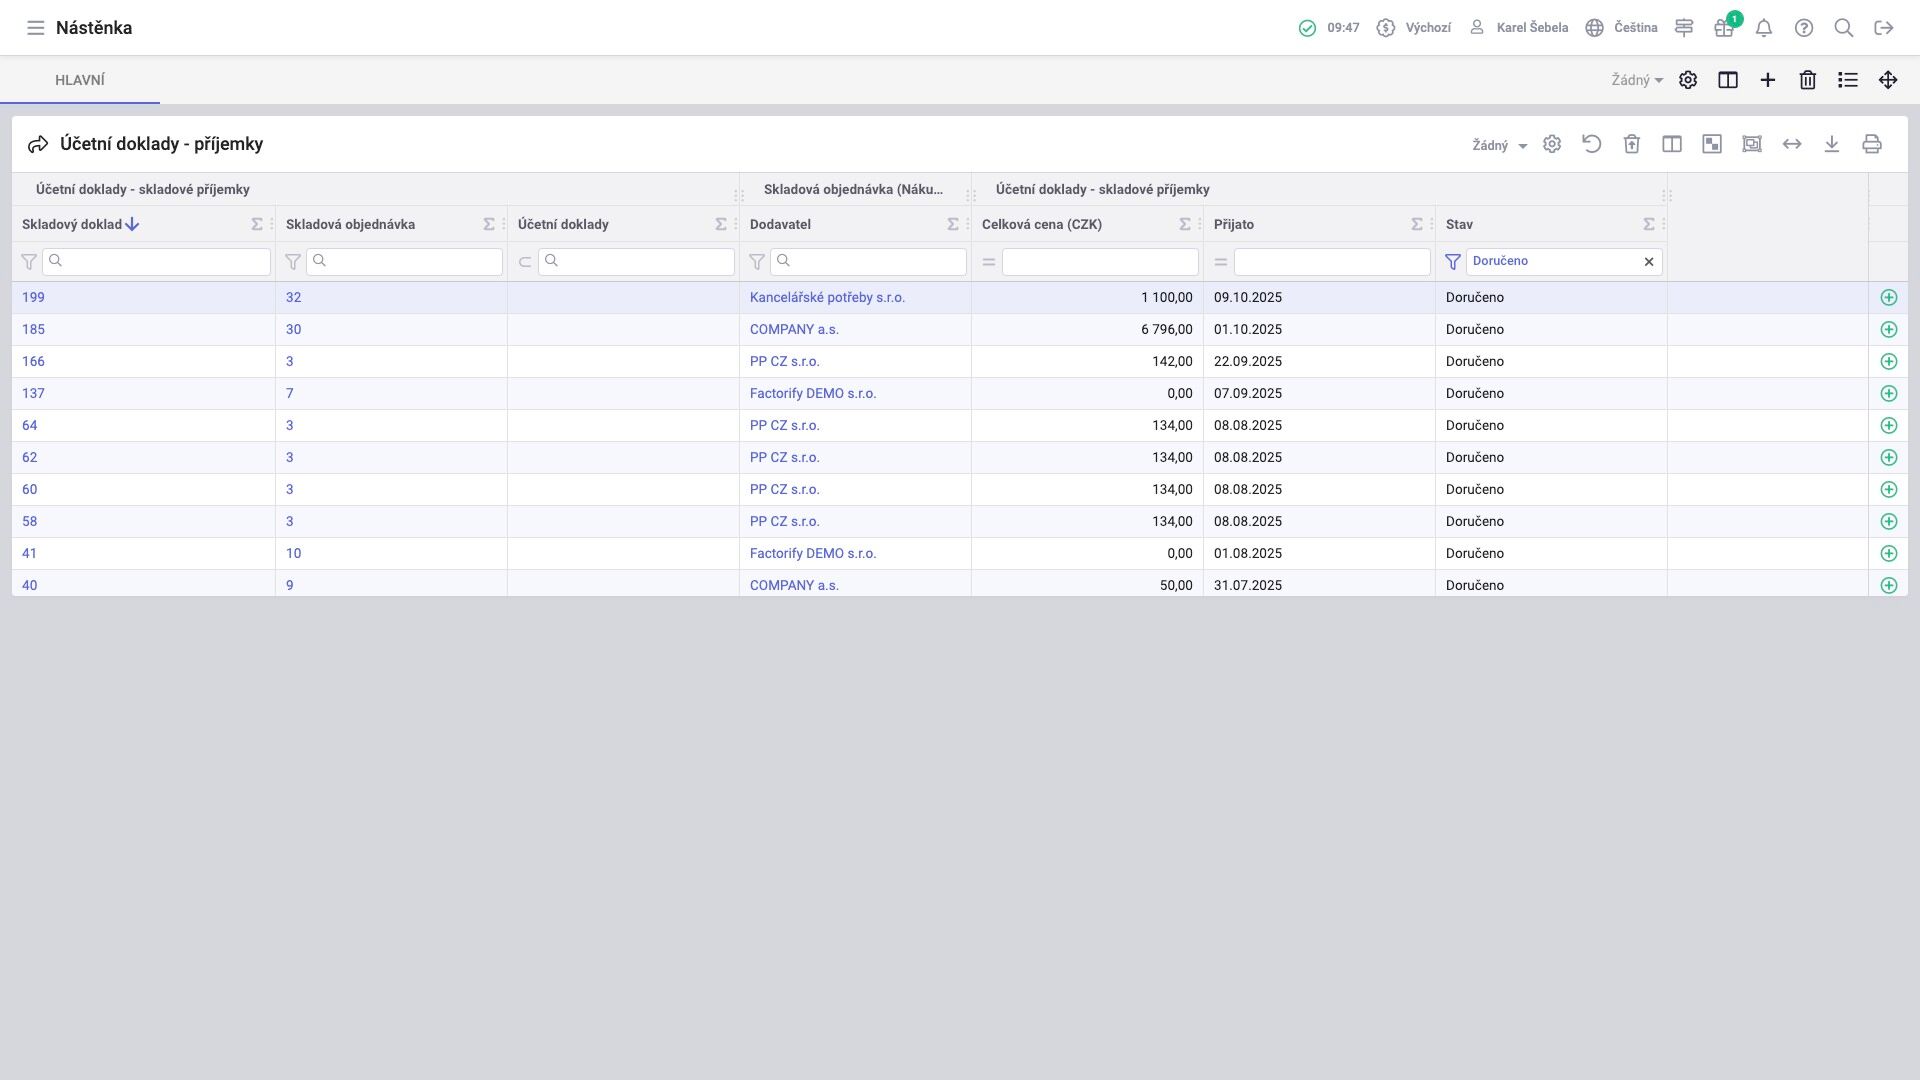Click green plus on row 199
Image resolution: width=1920 pixels, height=1080 pixels.
click(x=1889, y=297)
